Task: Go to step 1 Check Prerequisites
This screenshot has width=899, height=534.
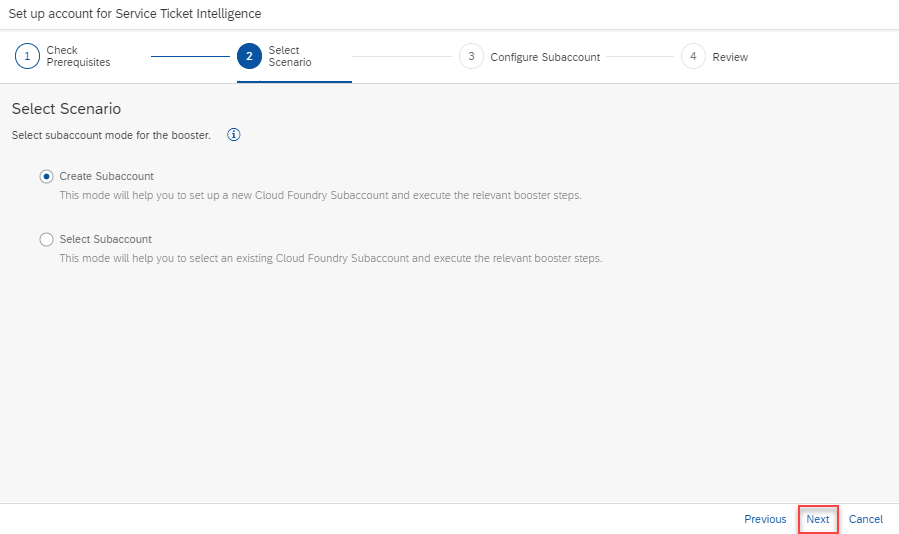Action: 63,56
